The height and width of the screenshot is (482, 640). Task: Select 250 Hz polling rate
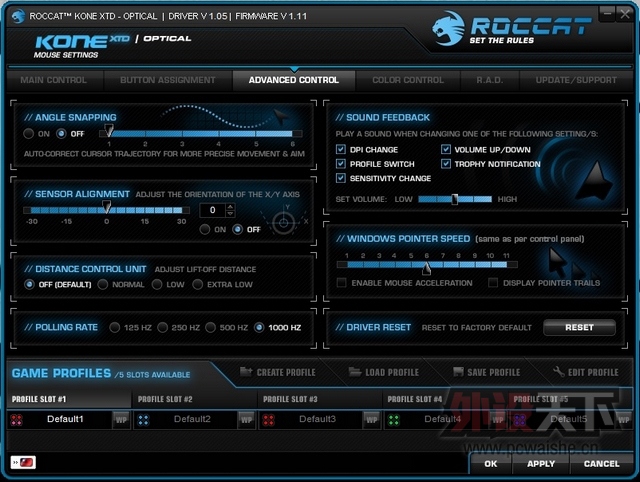pos(162,327)
